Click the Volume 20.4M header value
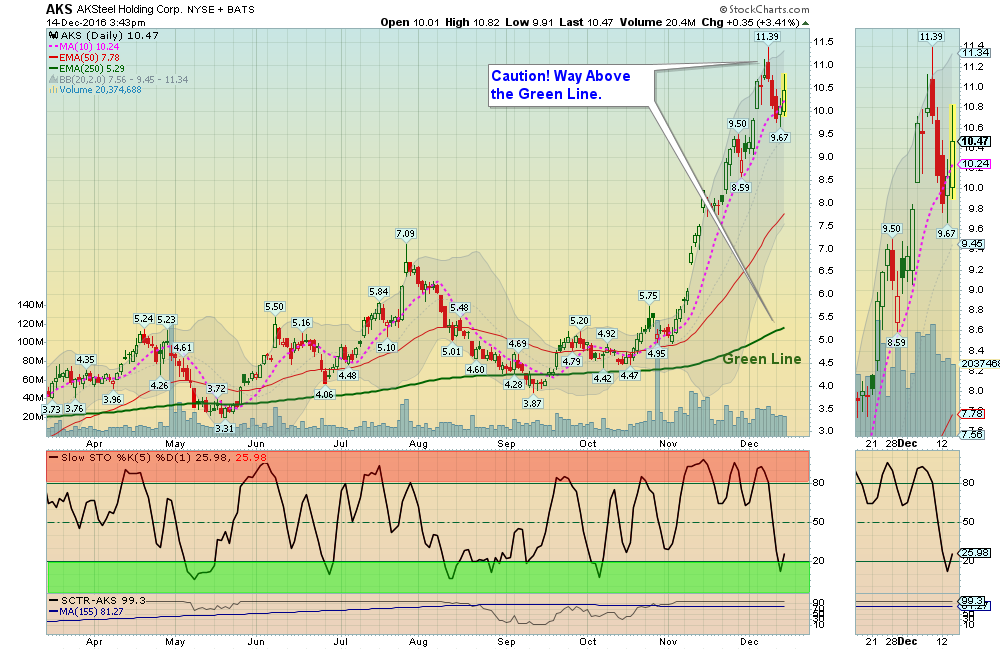 click(x=658, y=22)
